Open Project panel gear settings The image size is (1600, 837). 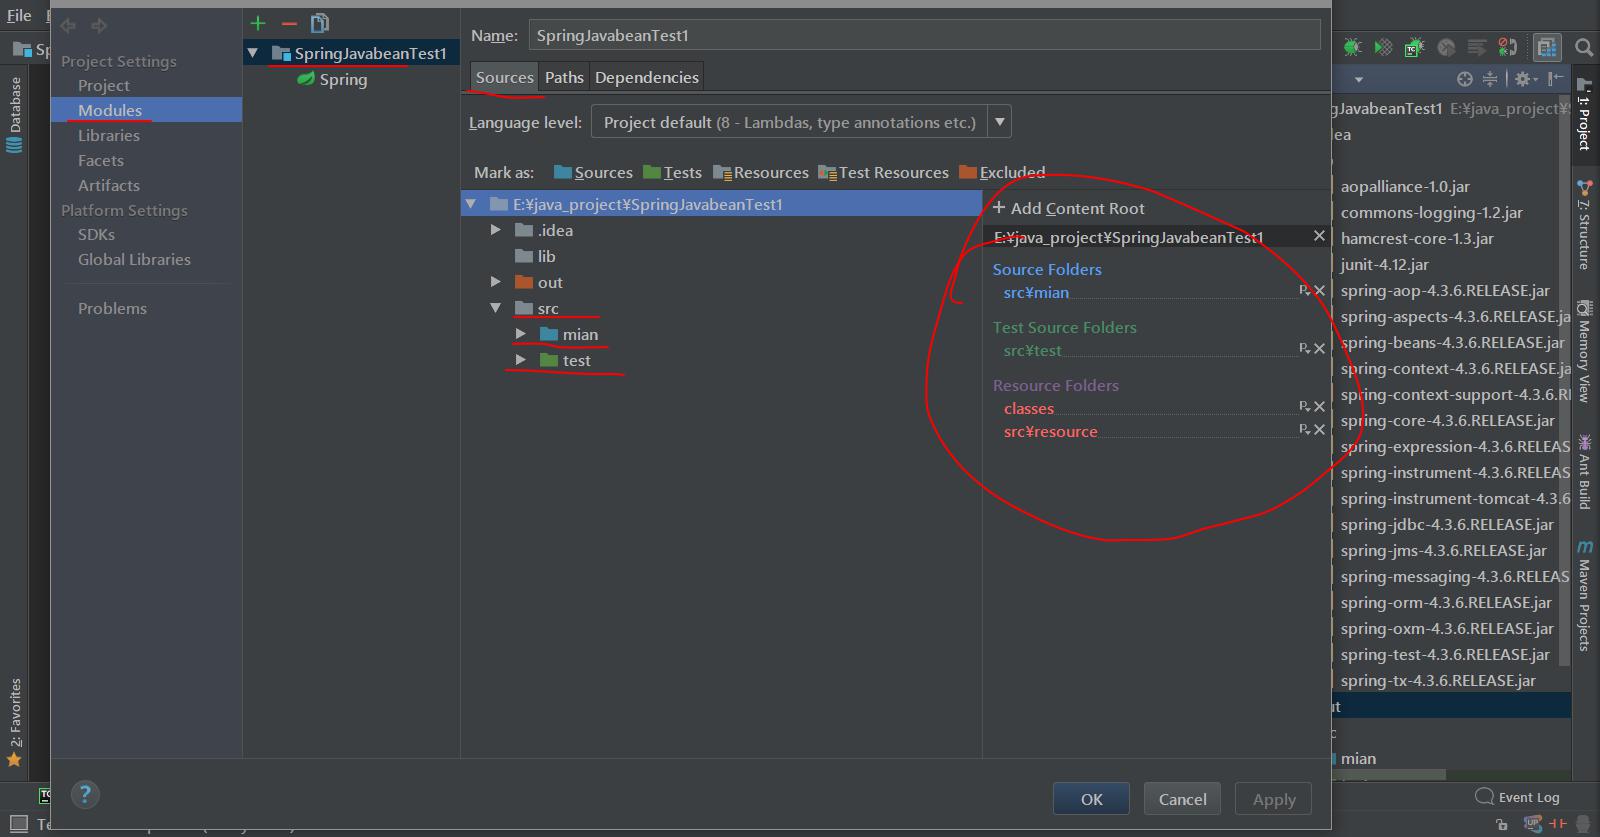1524,79
